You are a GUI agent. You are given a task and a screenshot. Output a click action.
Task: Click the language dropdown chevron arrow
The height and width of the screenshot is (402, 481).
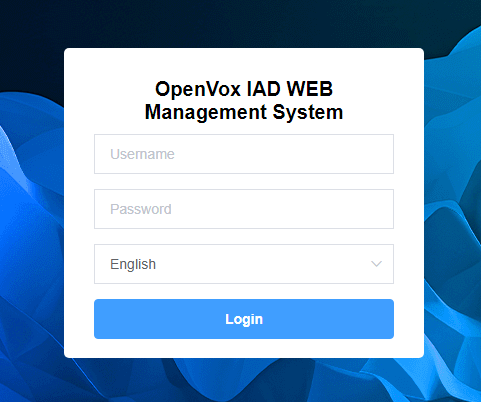pos(376,264)
